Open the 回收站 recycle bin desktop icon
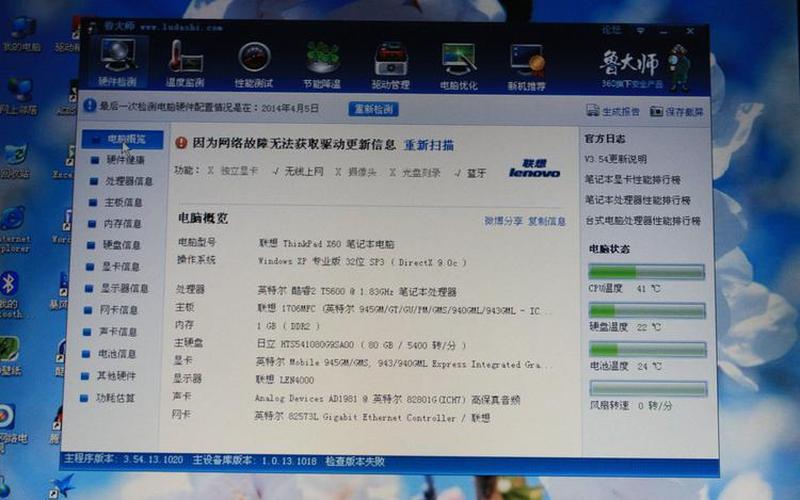The image size is (800, 500). point(15,161)
